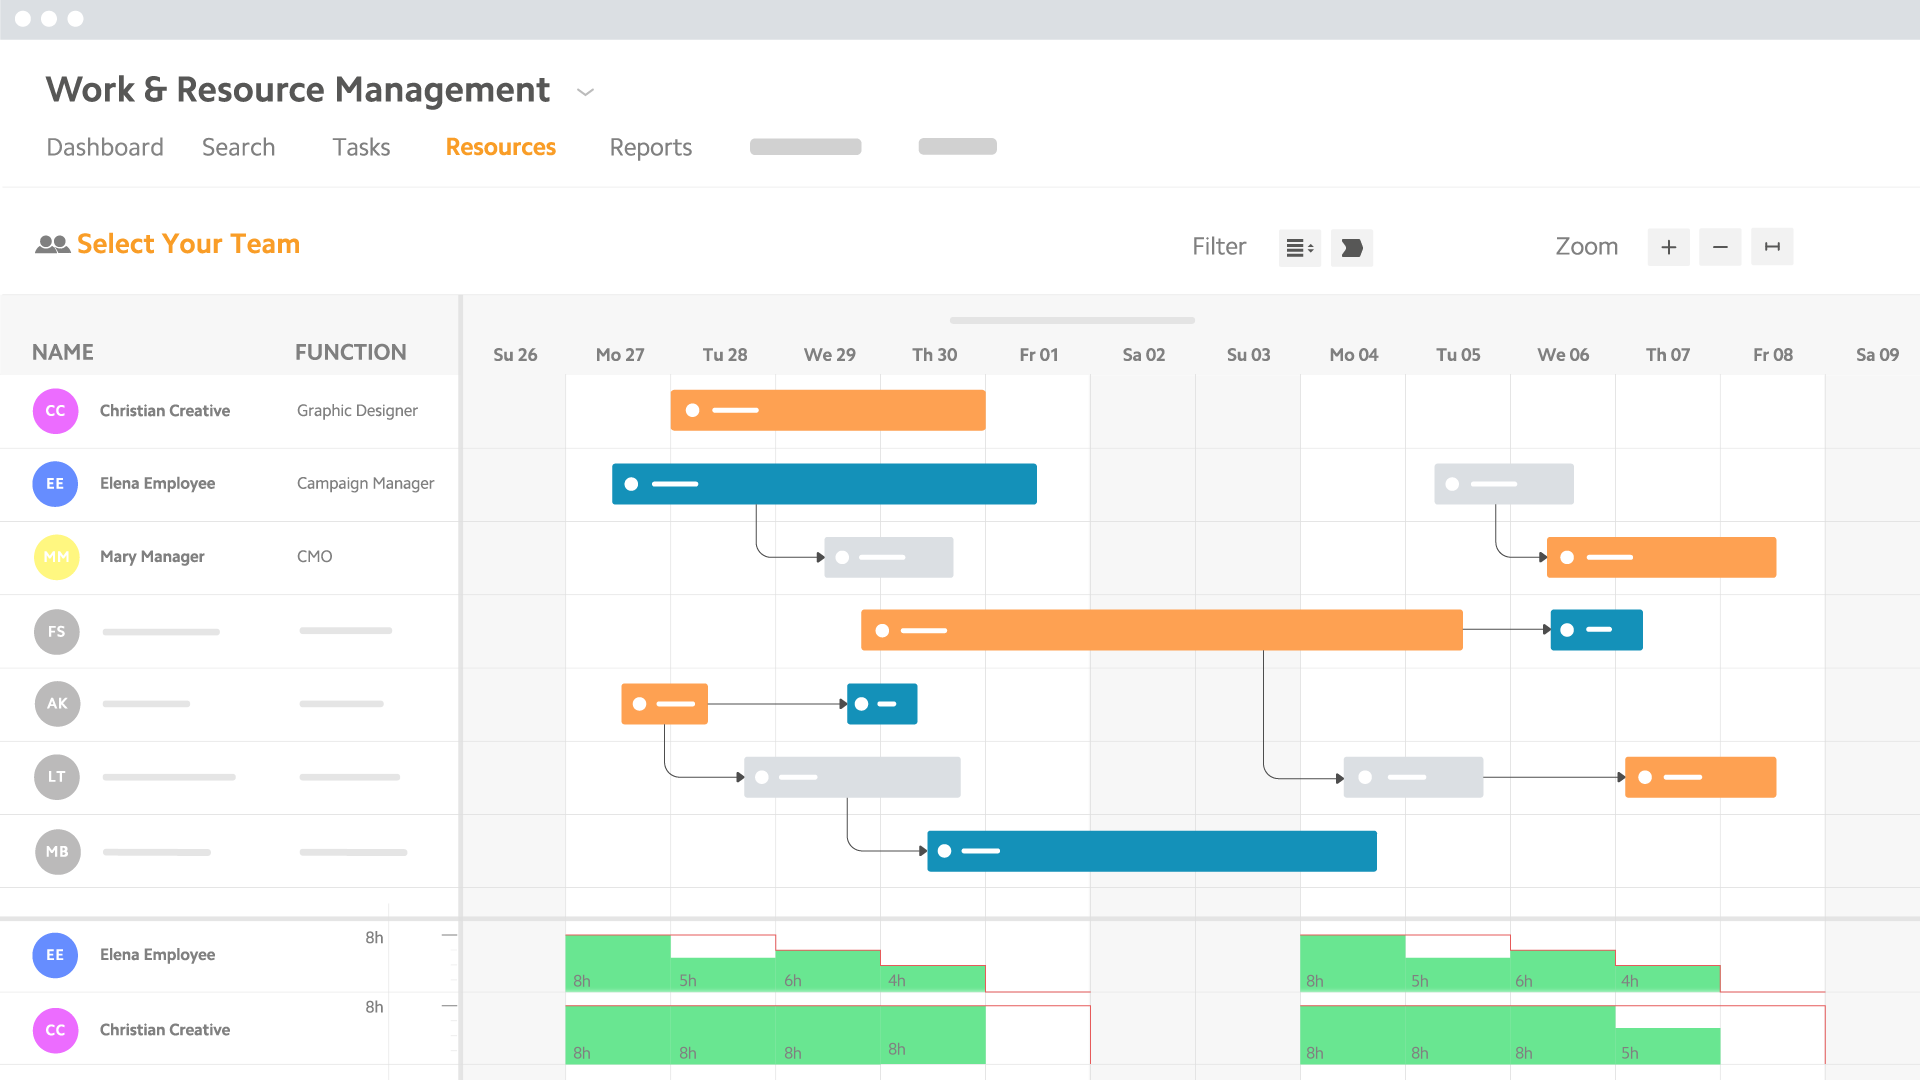Image resolution: width=1920 pixels, height=1080 pixels.
Task: Click the Th 30 date column header
Action: tap(934, 355)
